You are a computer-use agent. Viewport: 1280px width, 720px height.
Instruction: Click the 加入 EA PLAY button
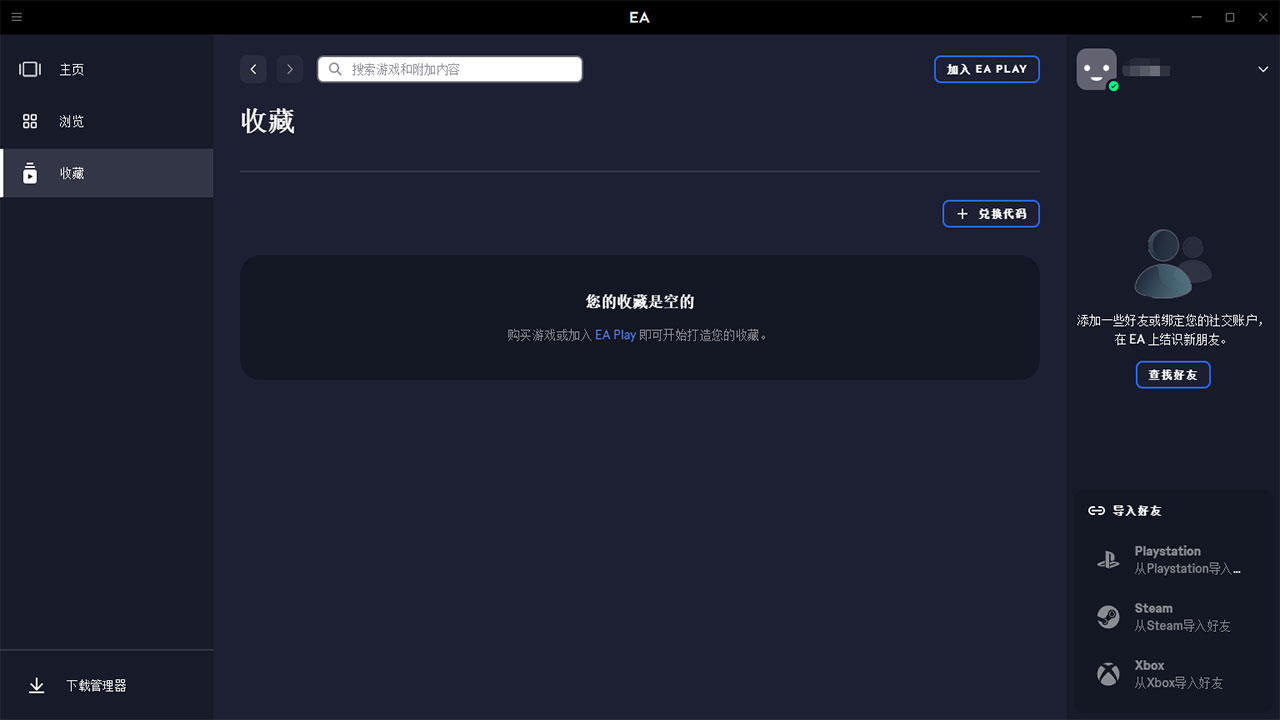pyautogui.click(x=987, y=69)
